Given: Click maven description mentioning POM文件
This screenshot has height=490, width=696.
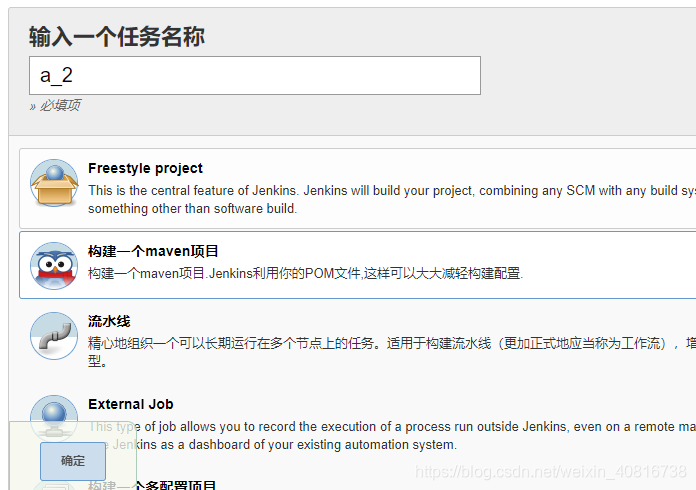Looking at the screenshot, I should coord(305,273).
